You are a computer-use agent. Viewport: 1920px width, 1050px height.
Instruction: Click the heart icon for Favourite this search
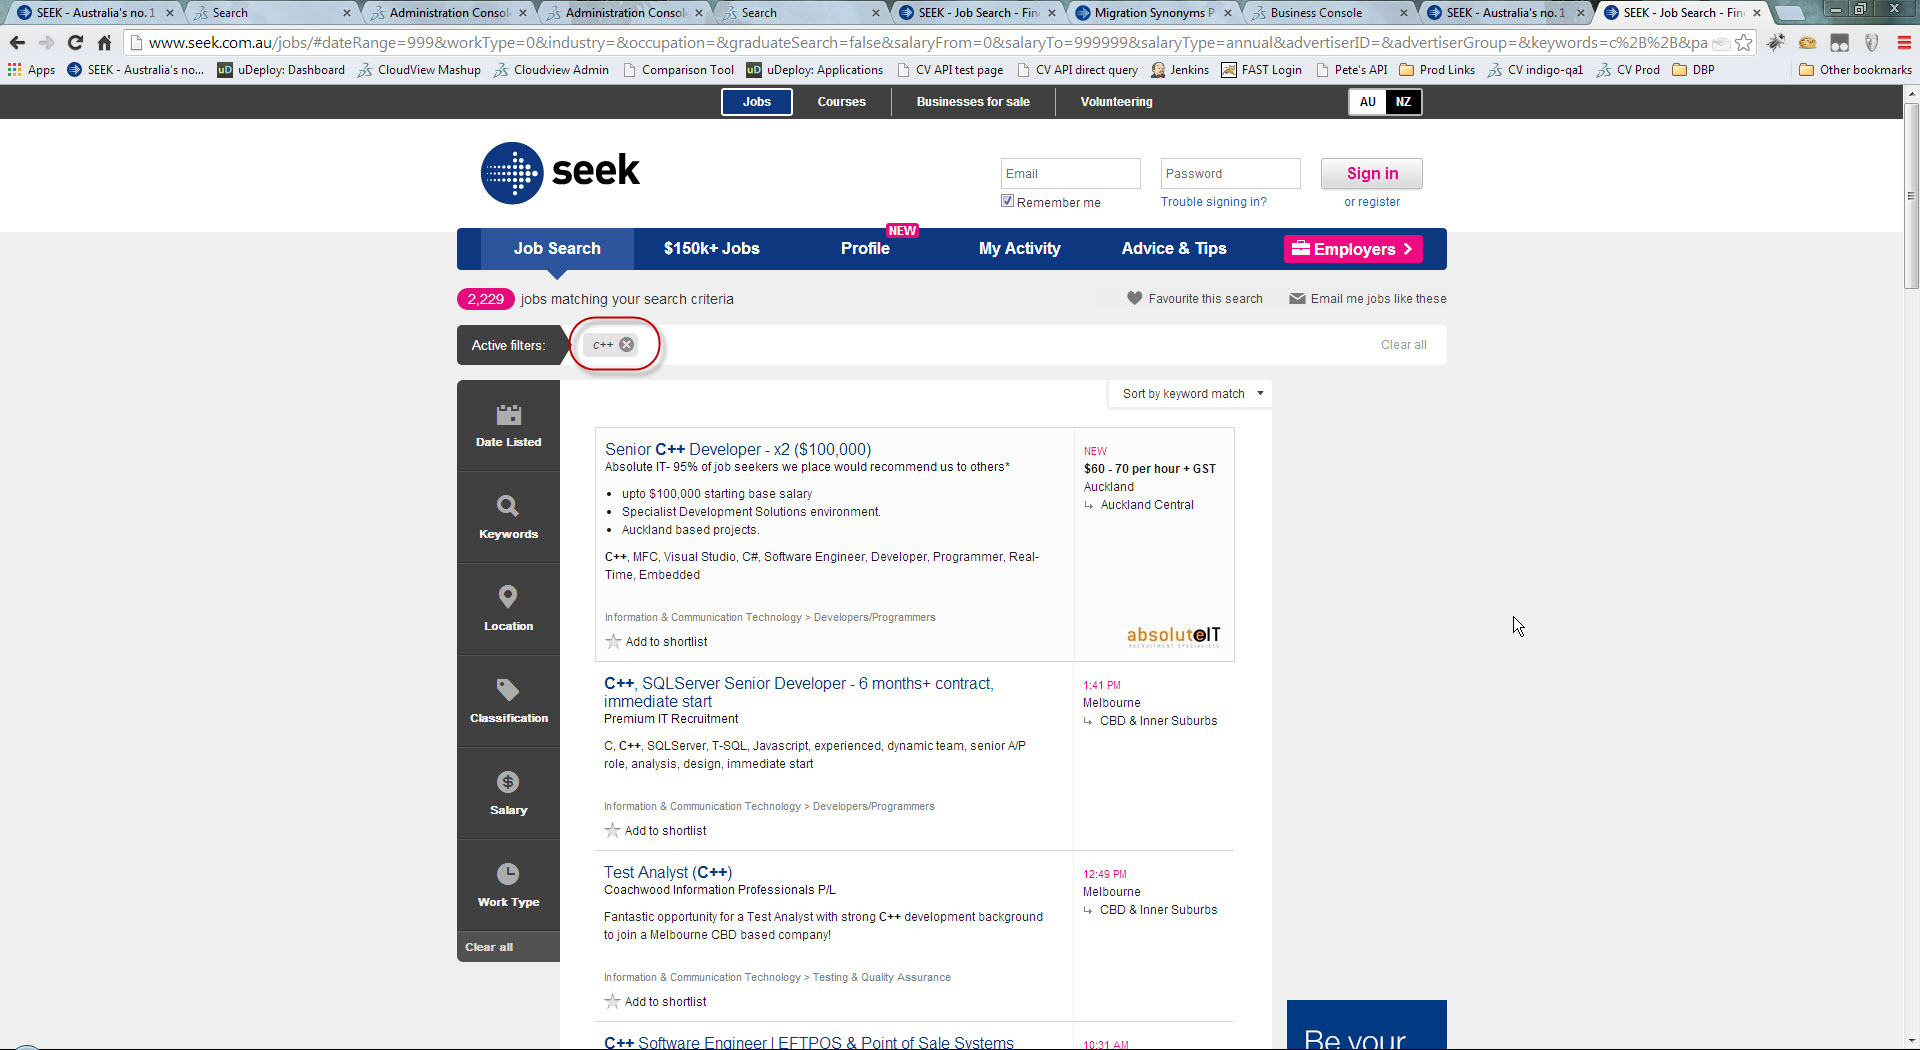pos(1134,298)
